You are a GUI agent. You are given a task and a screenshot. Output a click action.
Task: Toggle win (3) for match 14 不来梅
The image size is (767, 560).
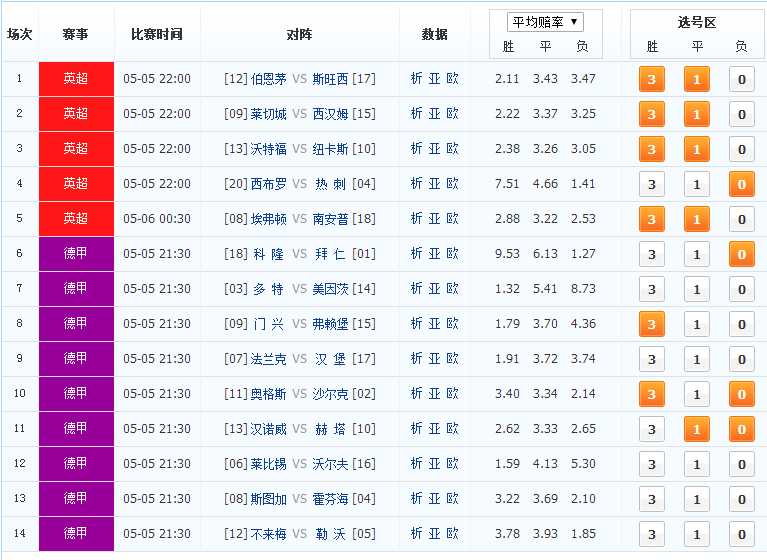pos(652,534)
